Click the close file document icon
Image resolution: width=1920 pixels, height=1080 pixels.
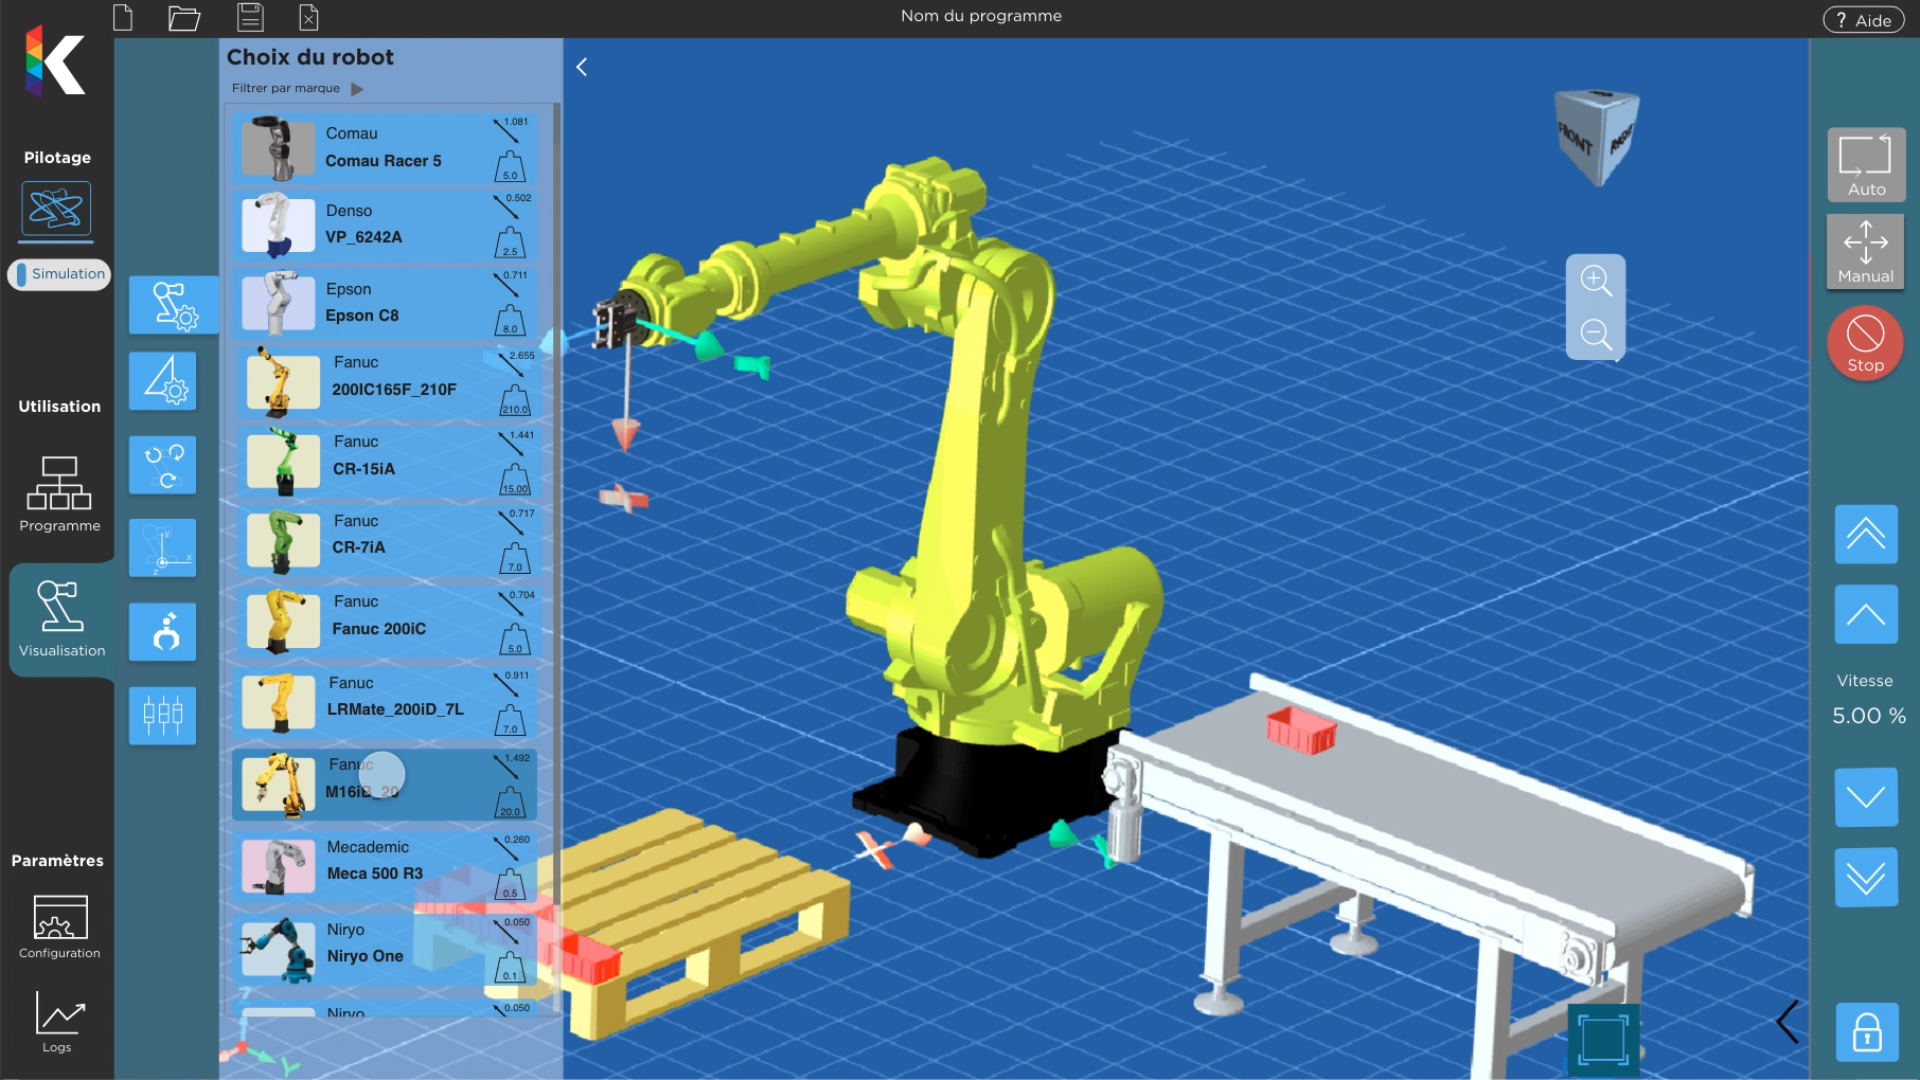click(x=309, y=18)
